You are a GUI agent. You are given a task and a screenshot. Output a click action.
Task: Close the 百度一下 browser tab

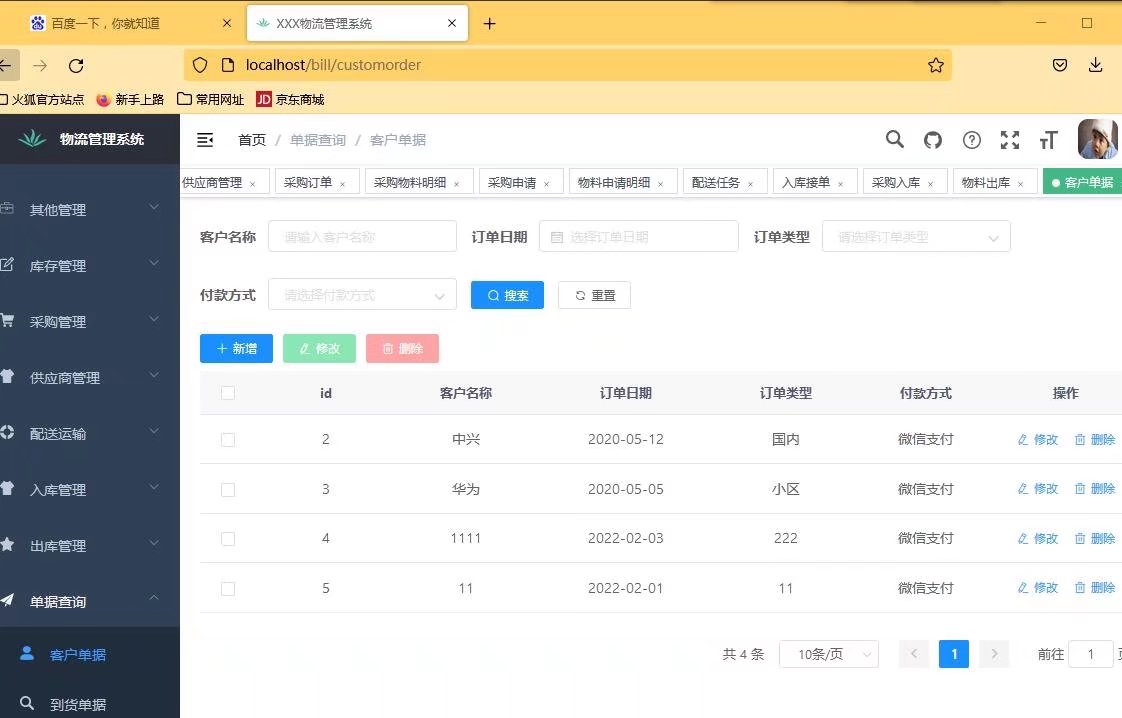pos(227,23)
